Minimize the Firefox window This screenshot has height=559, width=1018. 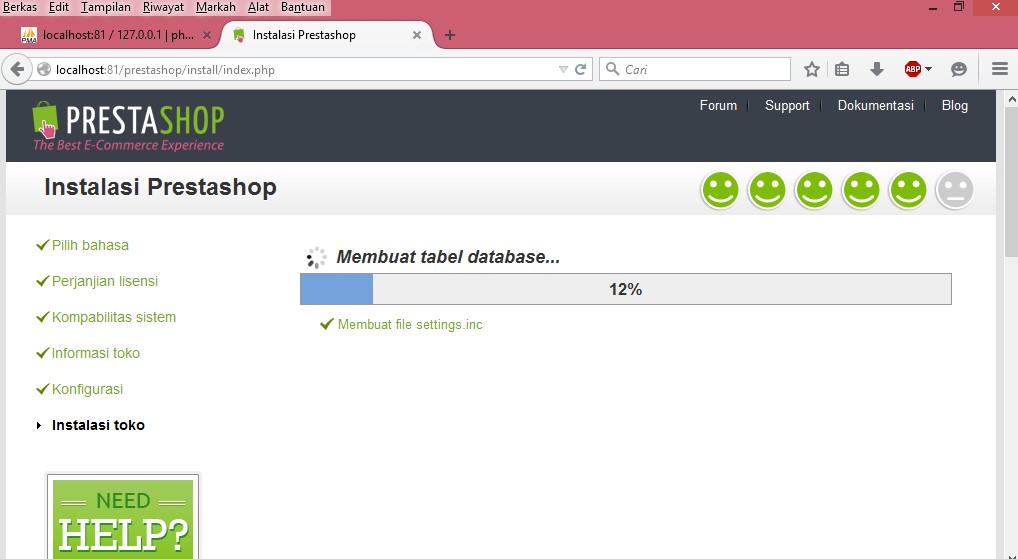click(933, 8)
